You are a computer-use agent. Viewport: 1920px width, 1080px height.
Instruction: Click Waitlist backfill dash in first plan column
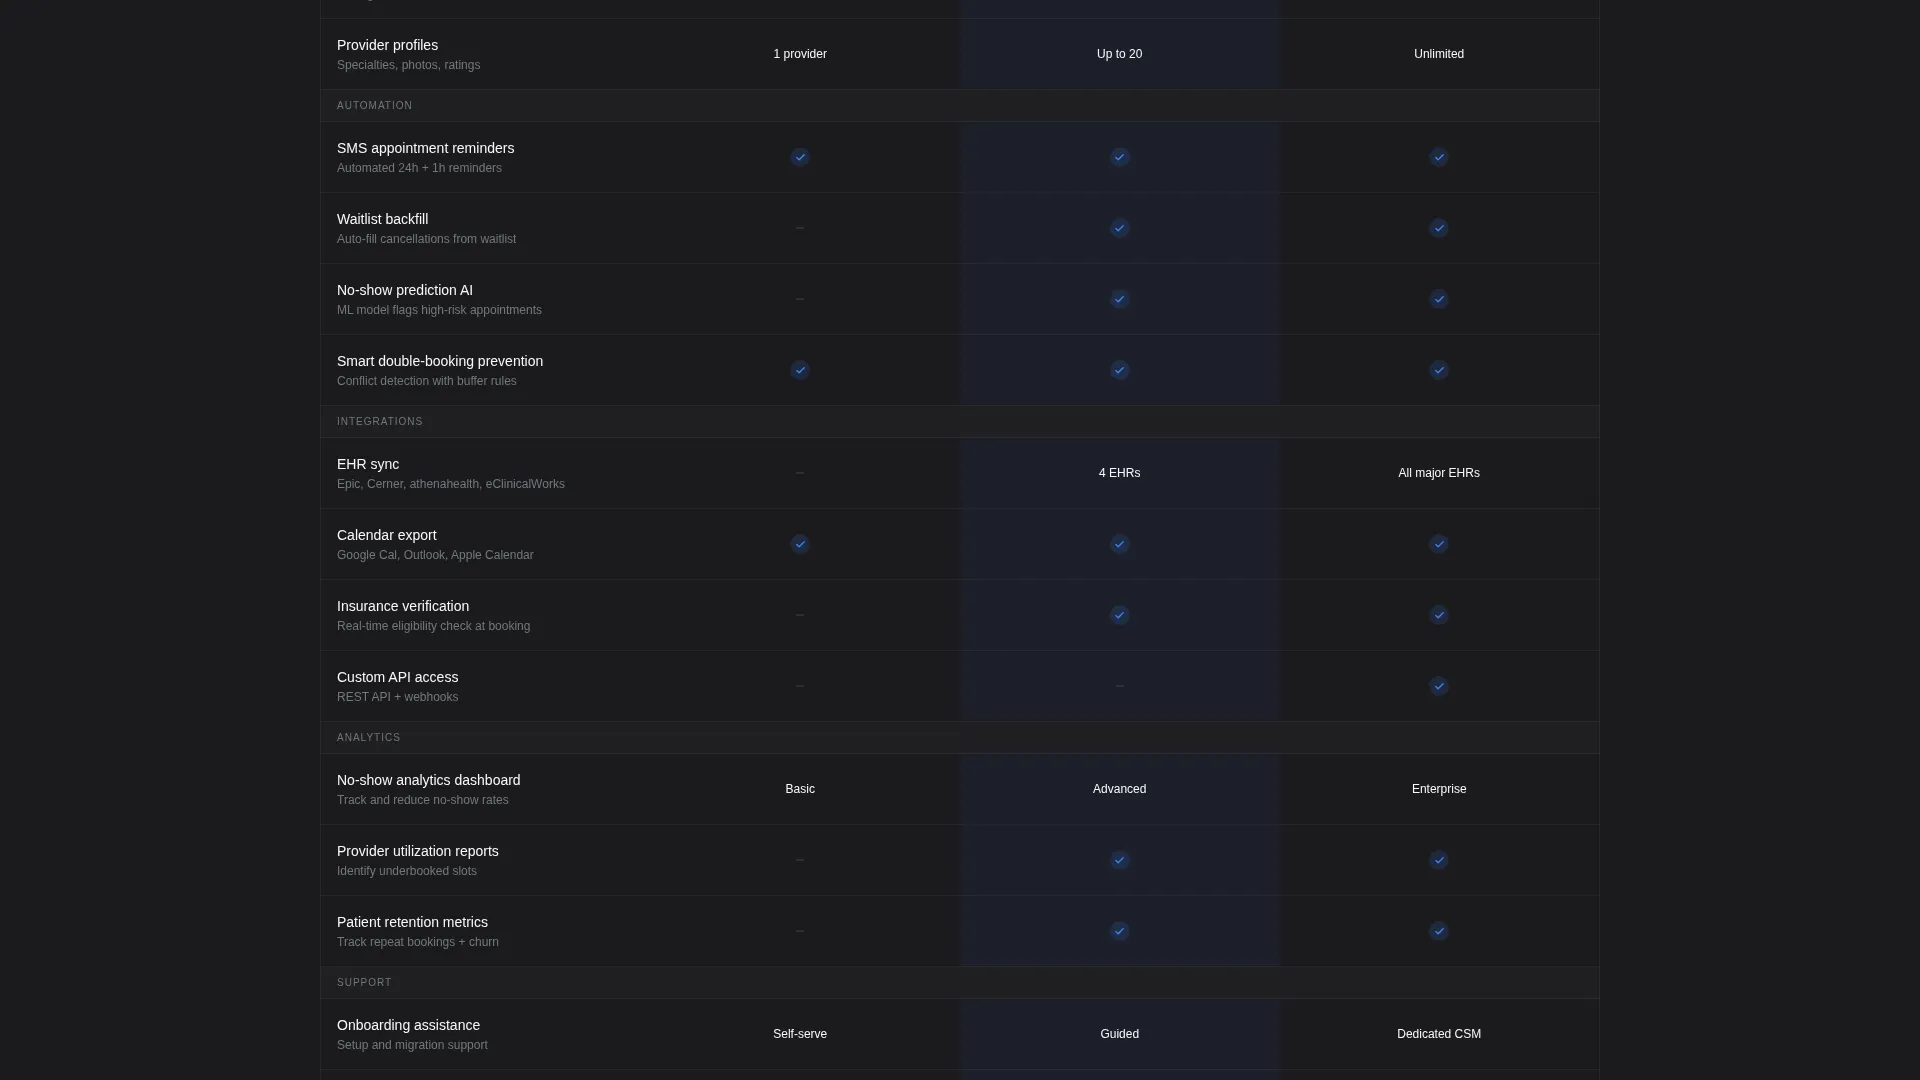(x=800, y=228)
